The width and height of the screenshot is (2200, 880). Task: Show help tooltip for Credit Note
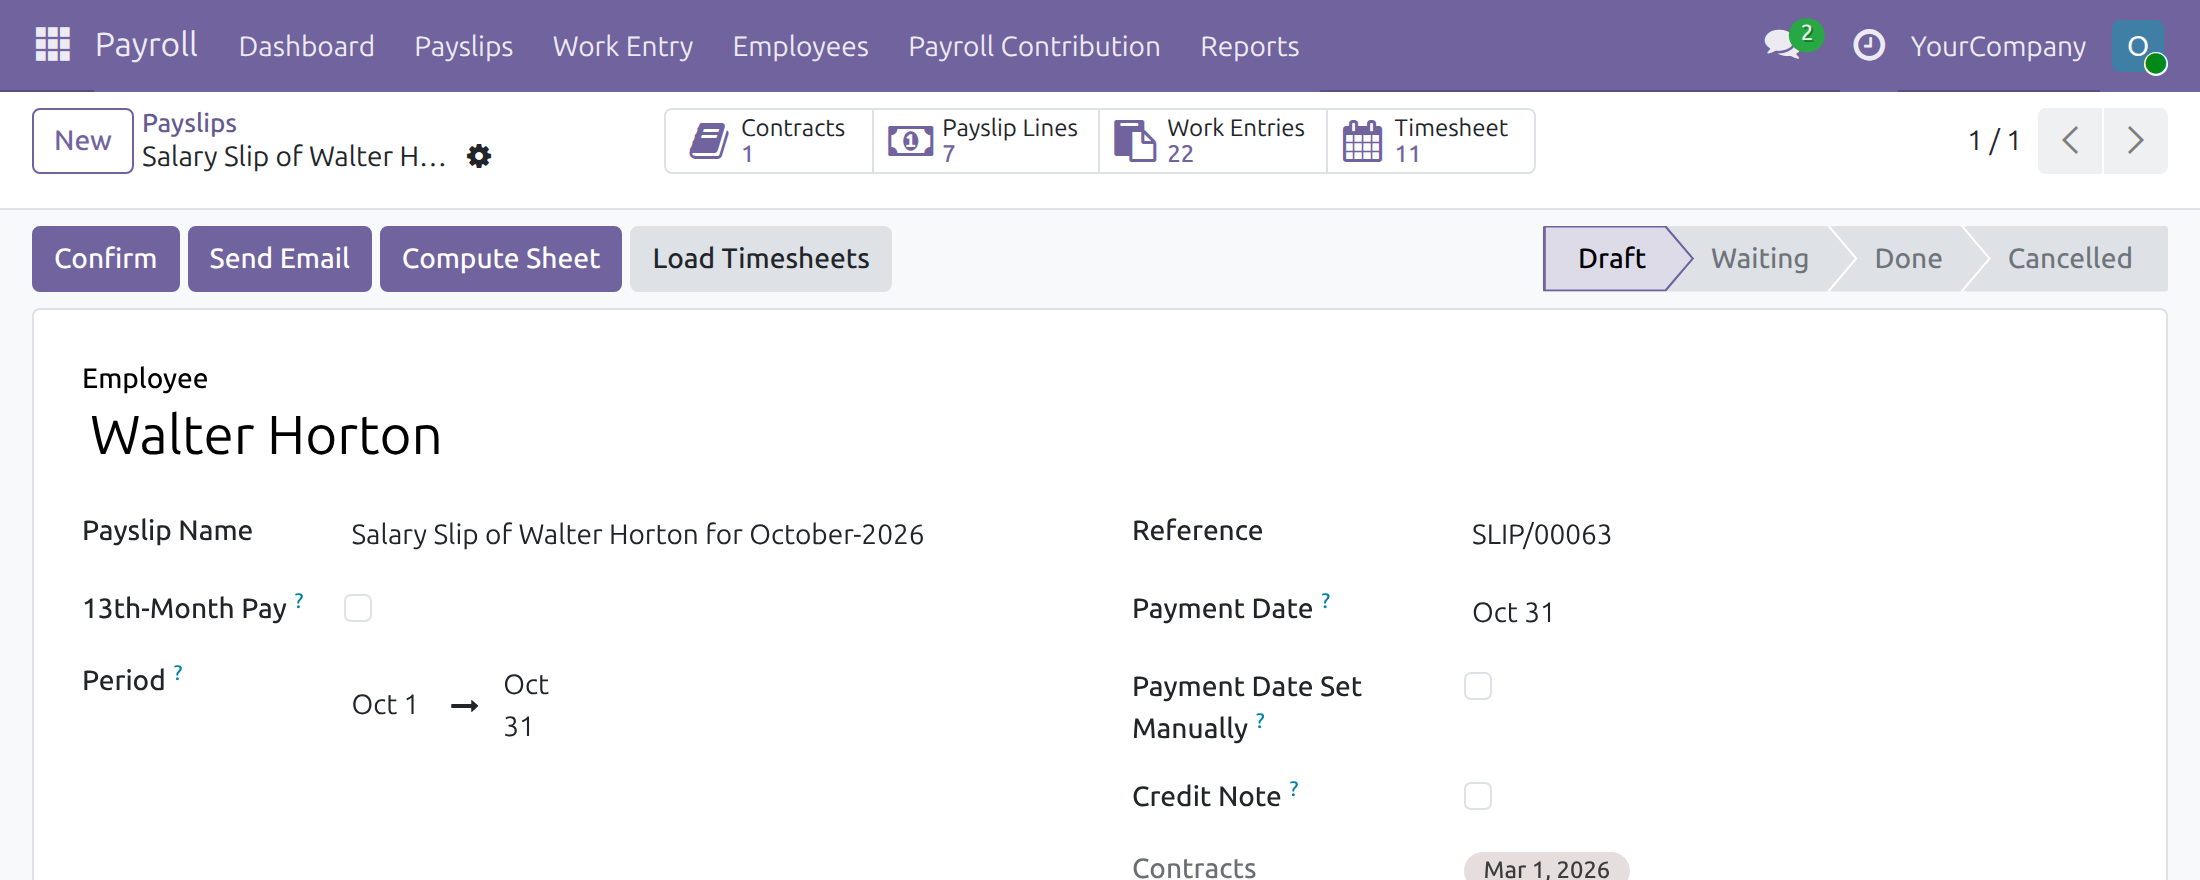[1294, 789]
